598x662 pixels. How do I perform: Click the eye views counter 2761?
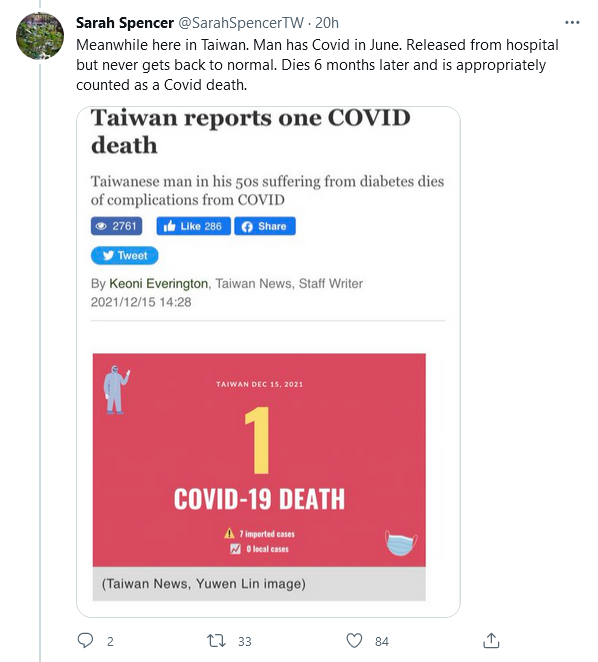point(116,226)
